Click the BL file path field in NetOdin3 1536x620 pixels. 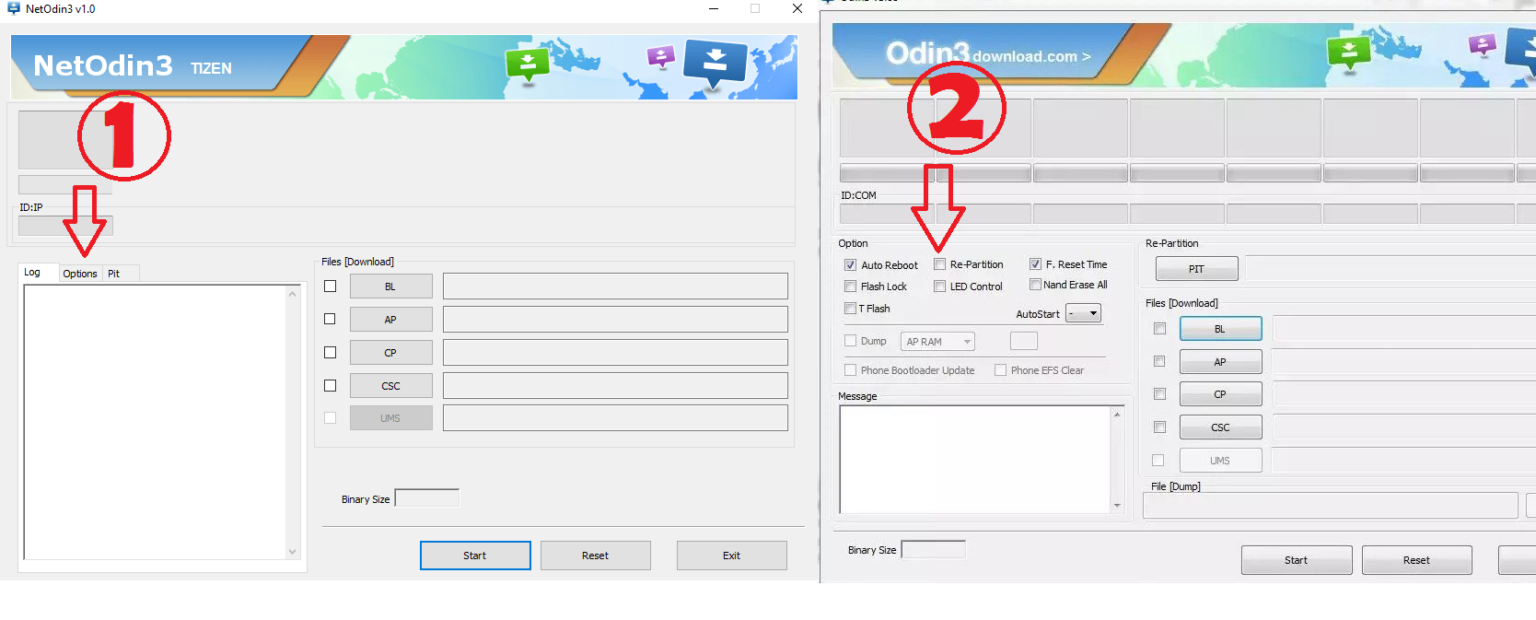(615, 286)
